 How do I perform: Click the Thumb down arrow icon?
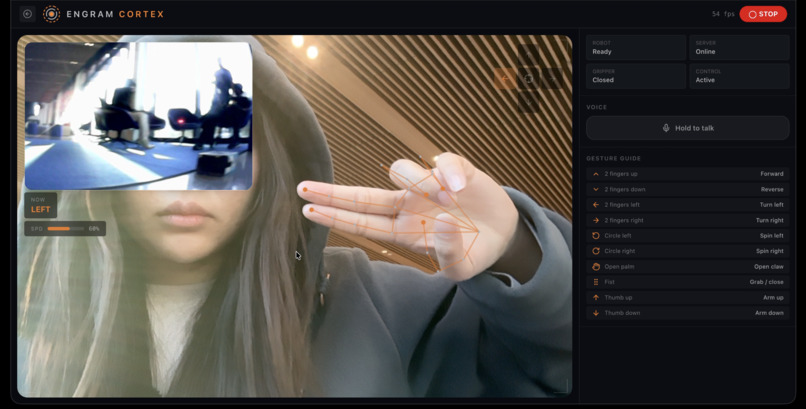click(x=596, y=313)
